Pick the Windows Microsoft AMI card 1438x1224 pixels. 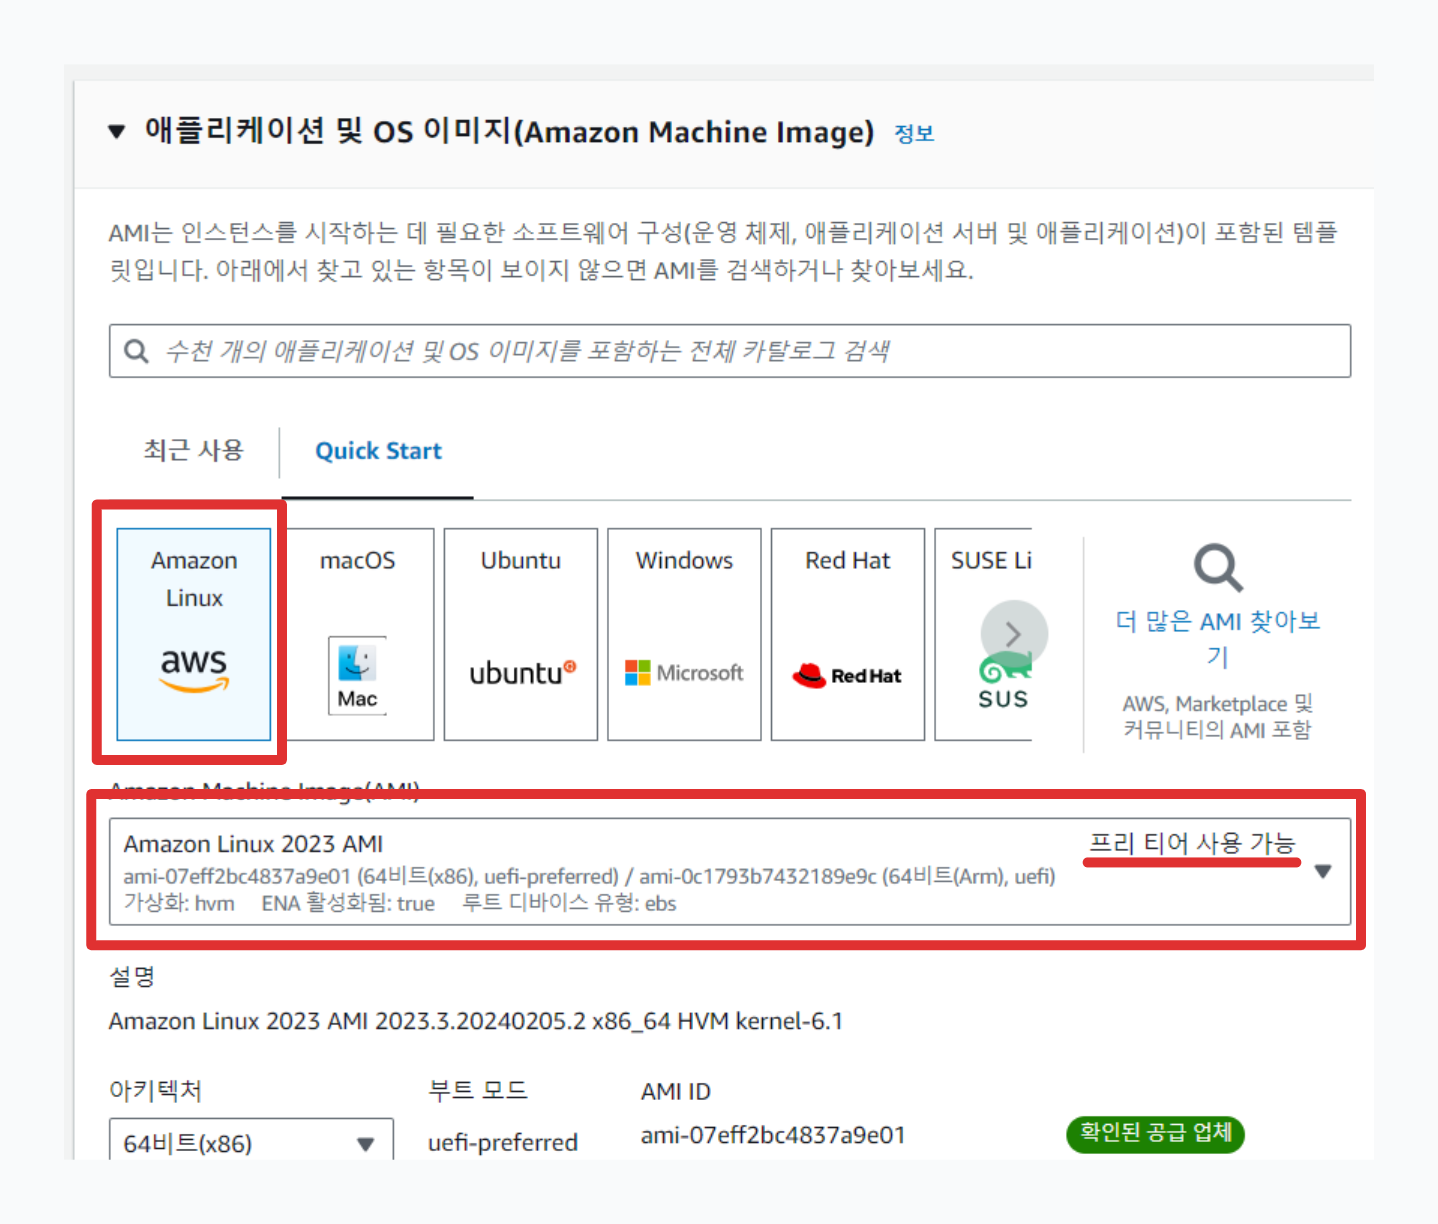pos(684,634)
